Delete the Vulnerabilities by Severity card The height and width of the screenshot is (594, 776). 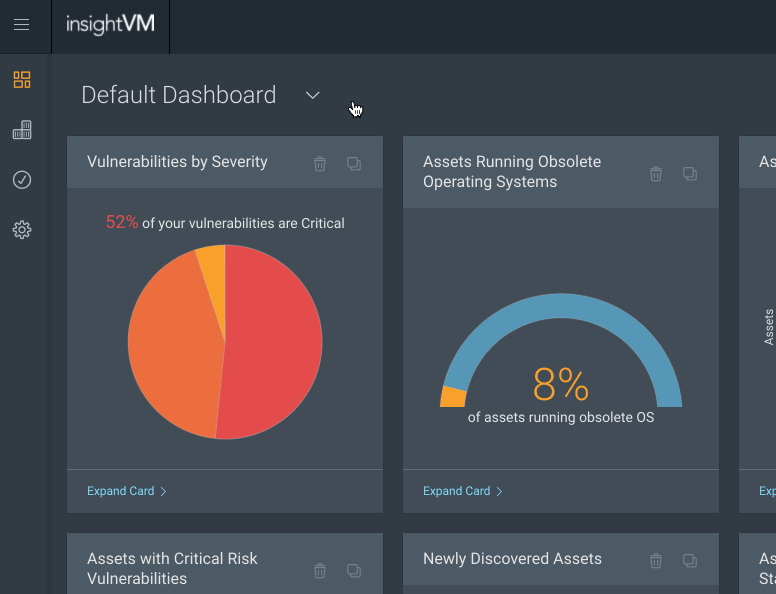click(320, 163)
